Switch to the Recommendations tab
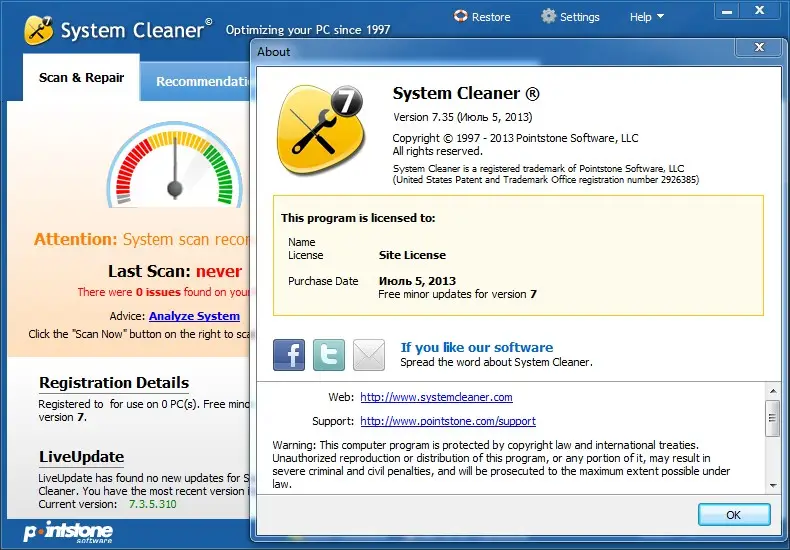This screenshot has width=790, height=550. 195,81
